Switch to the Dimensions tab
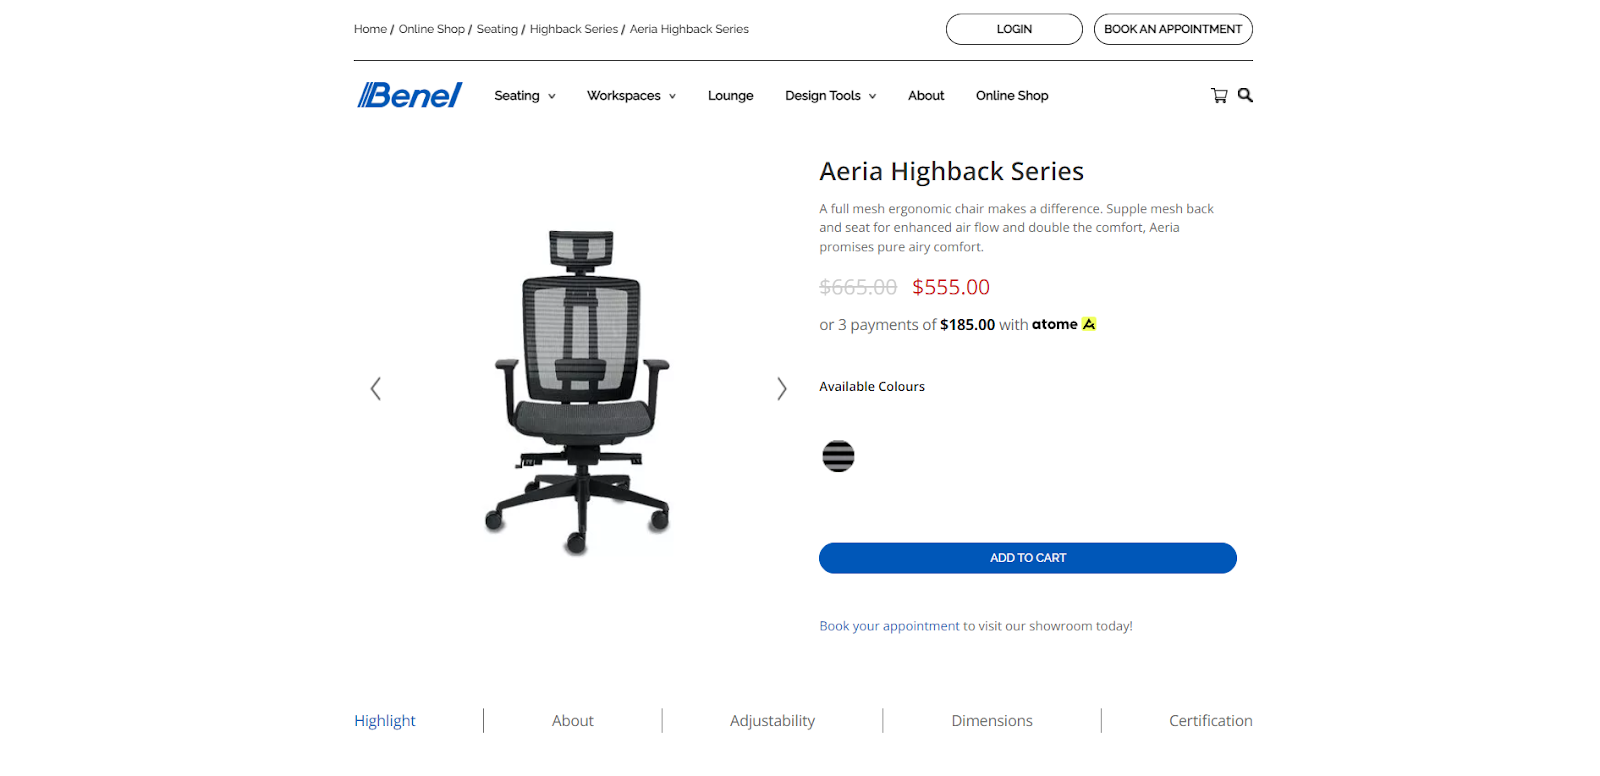The height and width of the screenshot is (776, 1600). 992,721
